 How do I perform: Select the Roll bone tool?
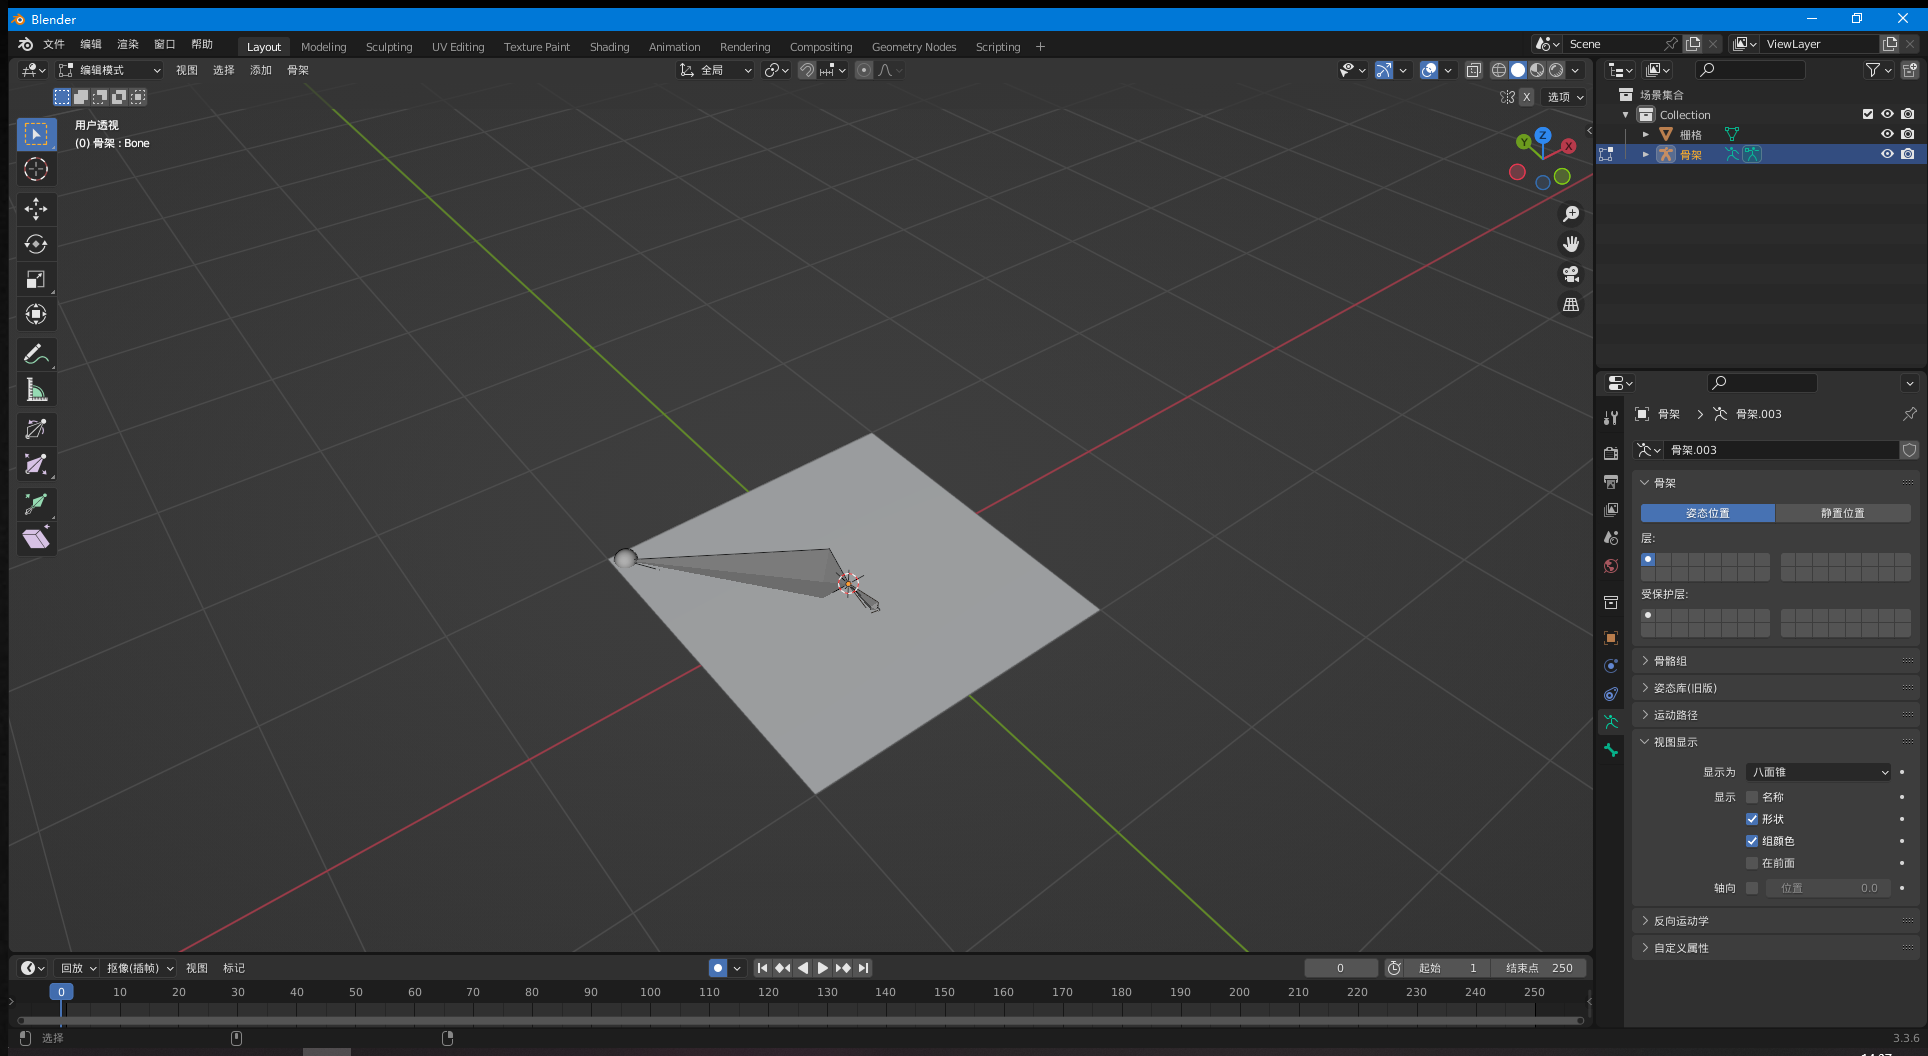pyautogui.click(x=36, y=429)
